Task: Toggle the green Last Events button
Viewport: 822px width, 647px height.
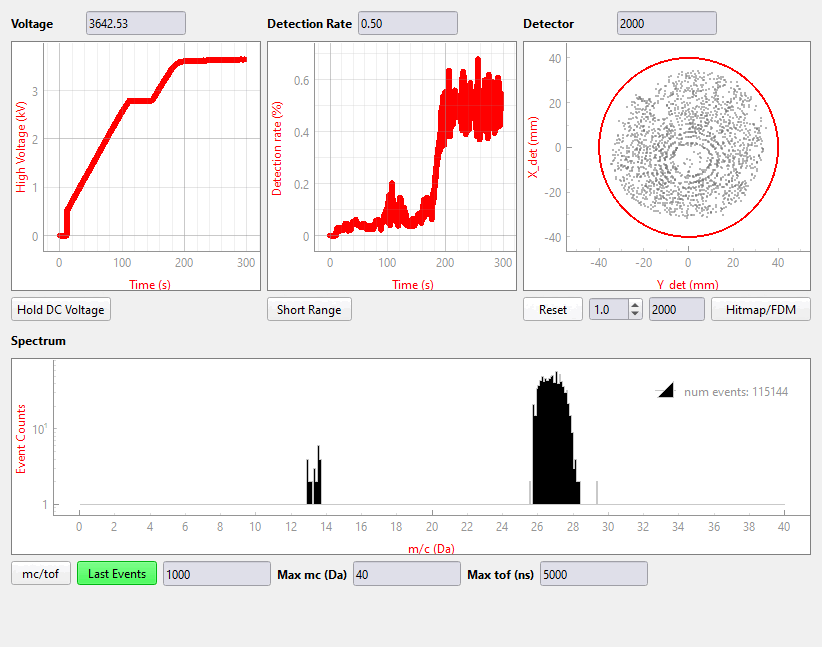Action: (x=117, y=574)
